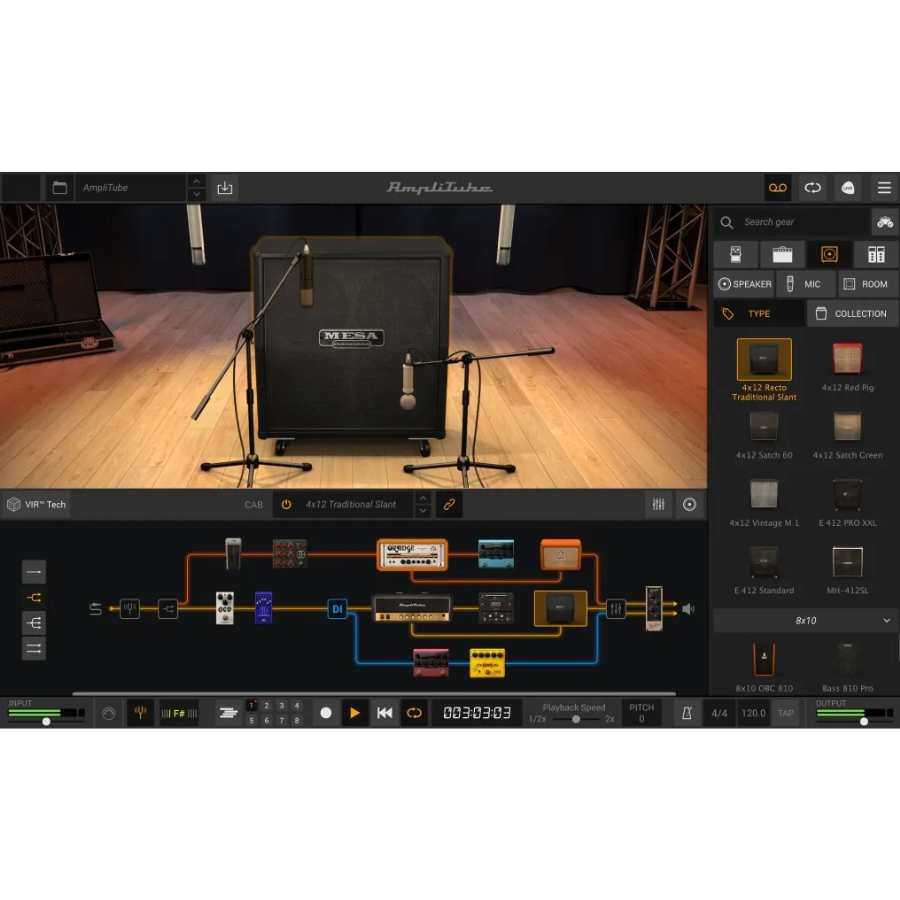Select the amplifier gear category
Screen dimensions: 900x900
(x=782, y=254)
